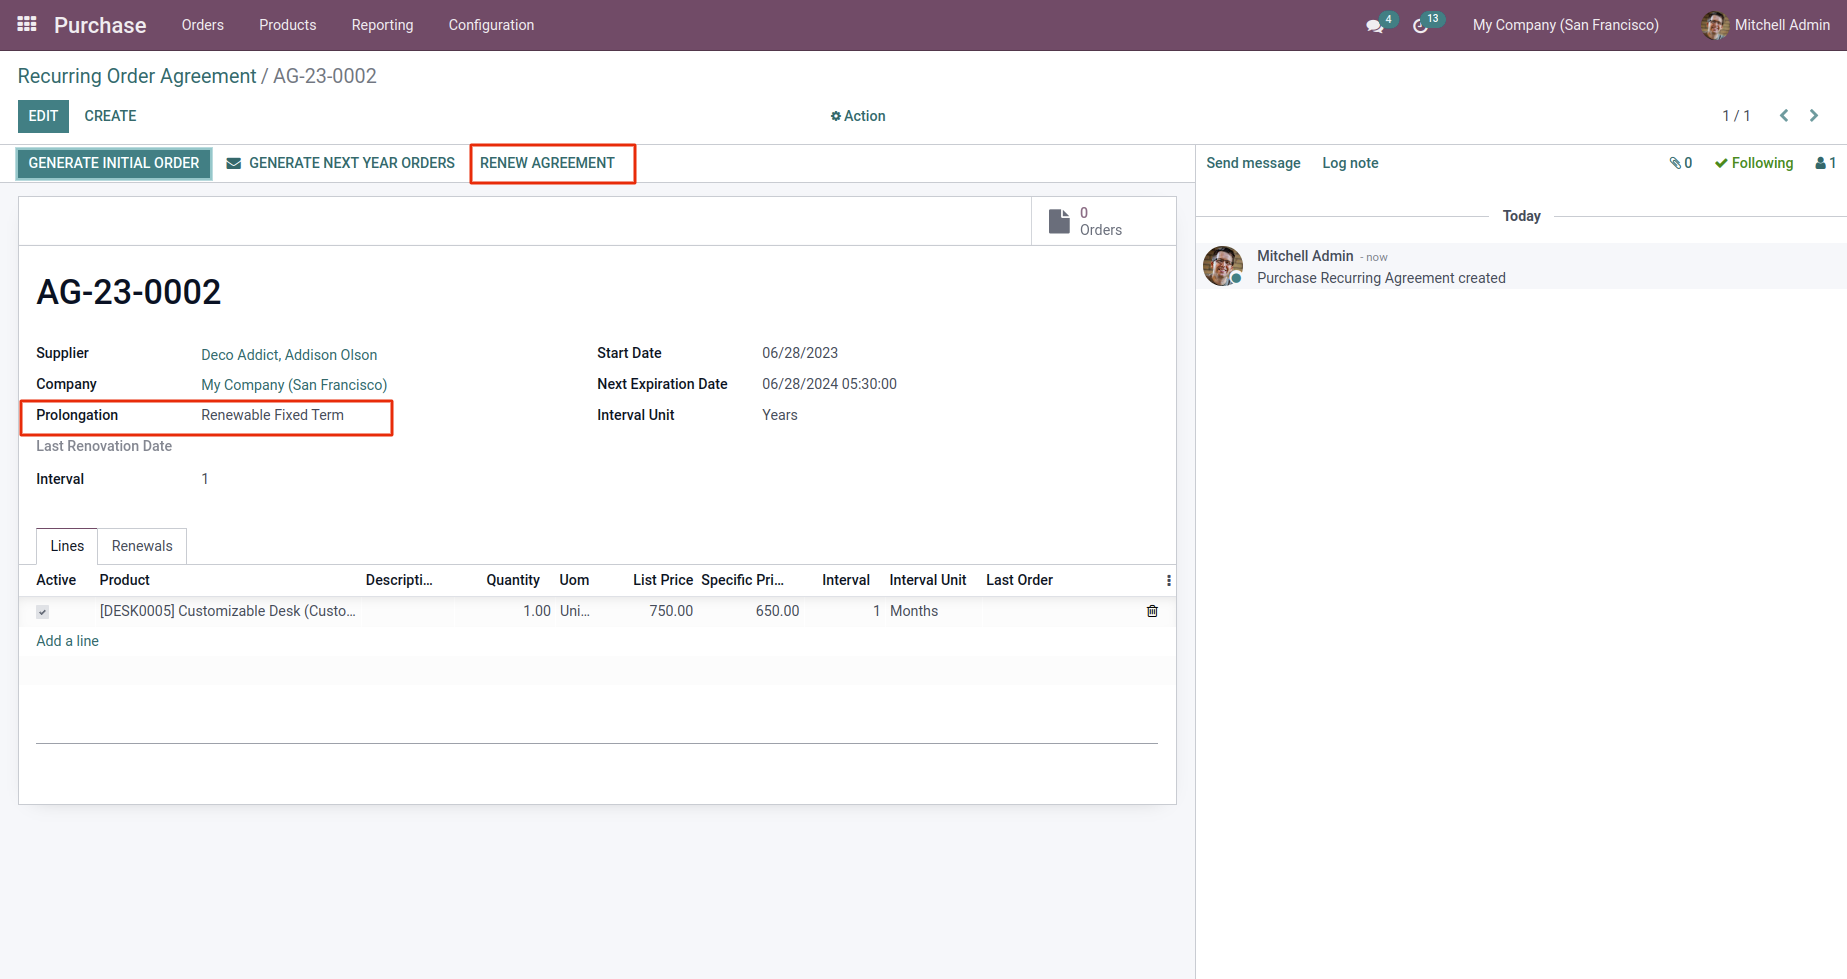Screen dimensions: 1847x979
Task: Toggle Active checkbox for Customizable Desk line
Action: coord(42,612)
